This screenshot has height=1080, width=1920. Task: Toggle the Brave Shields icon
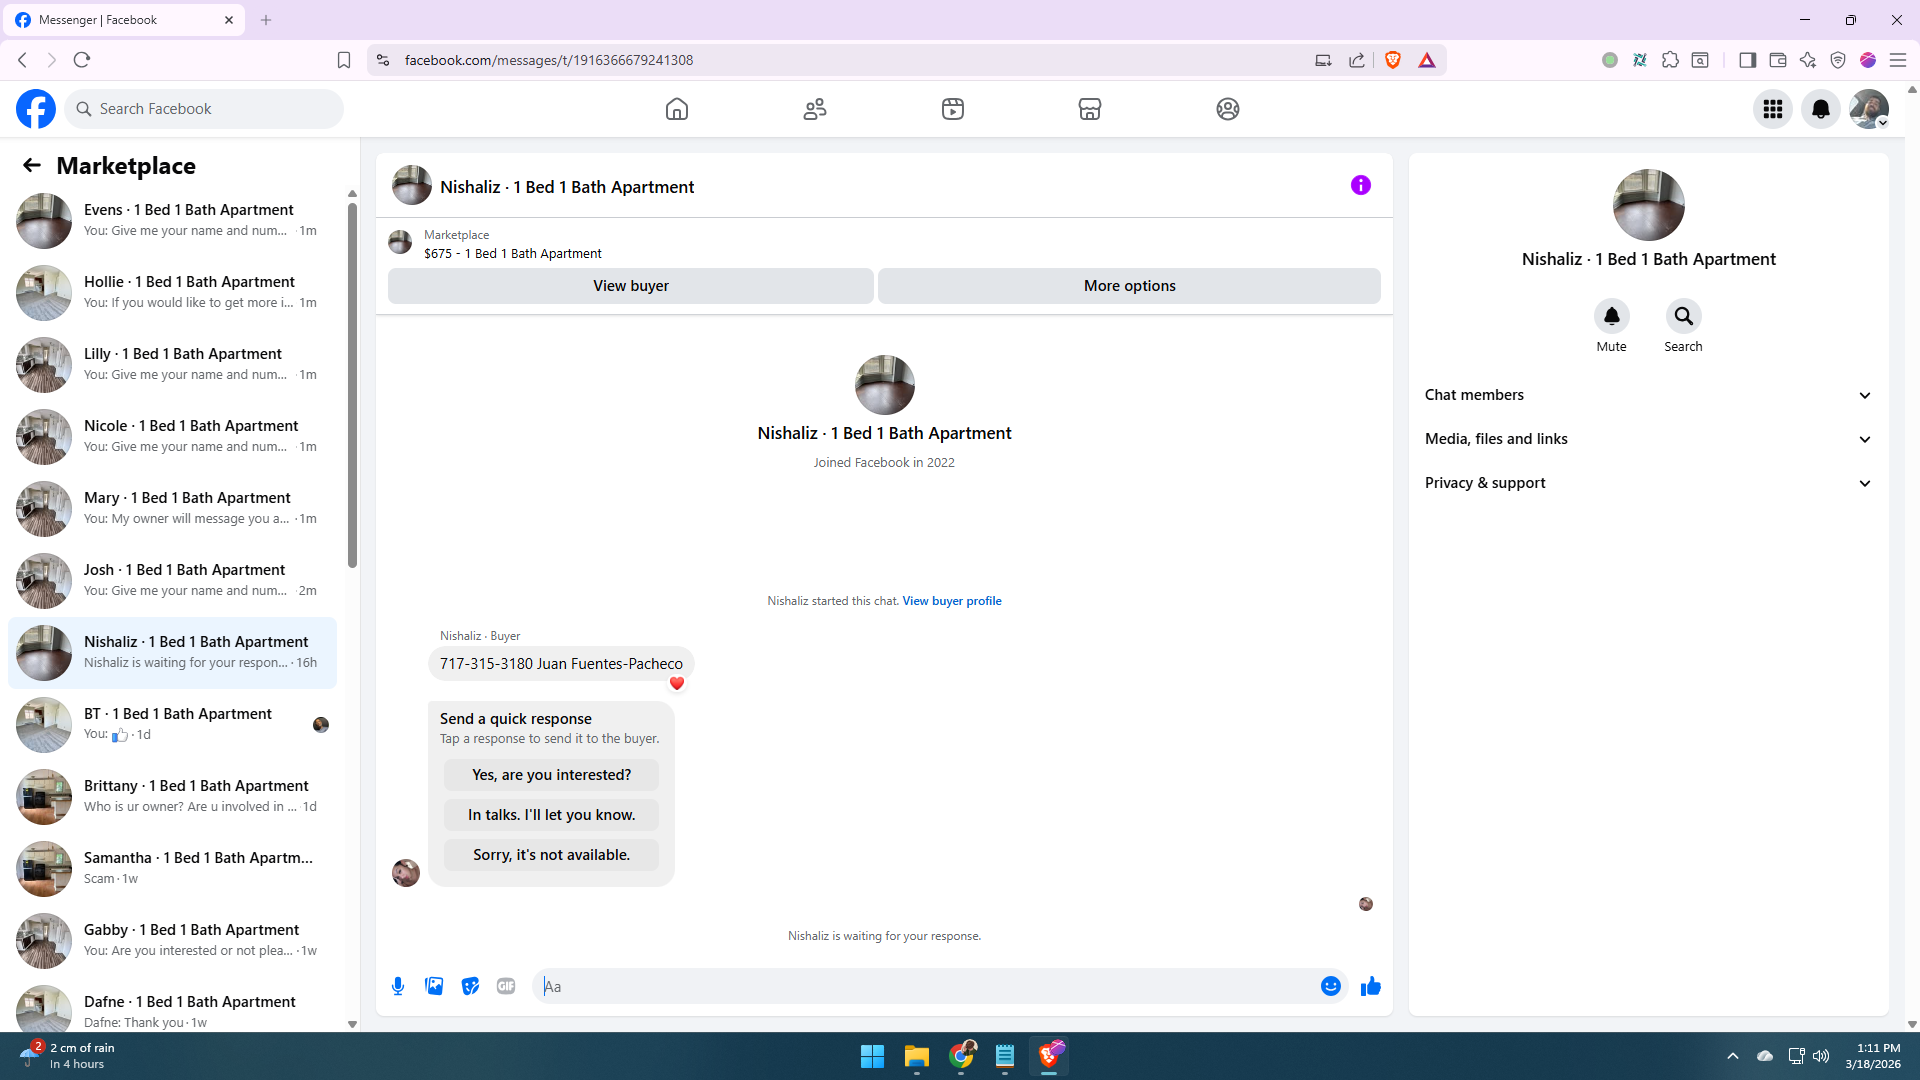(x=1393, y=60)
